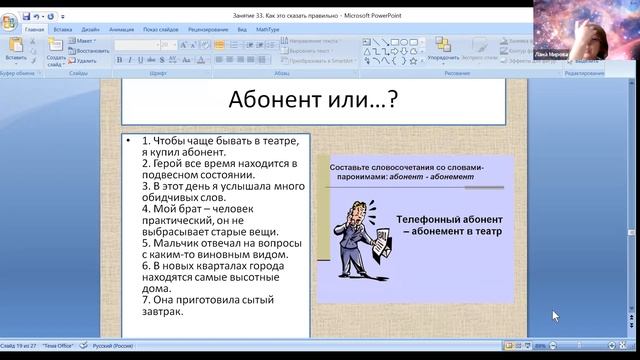The height and width of the screenshot is (360, 640).
Task: Open the font size dropdown
Action: click(174, 44)
